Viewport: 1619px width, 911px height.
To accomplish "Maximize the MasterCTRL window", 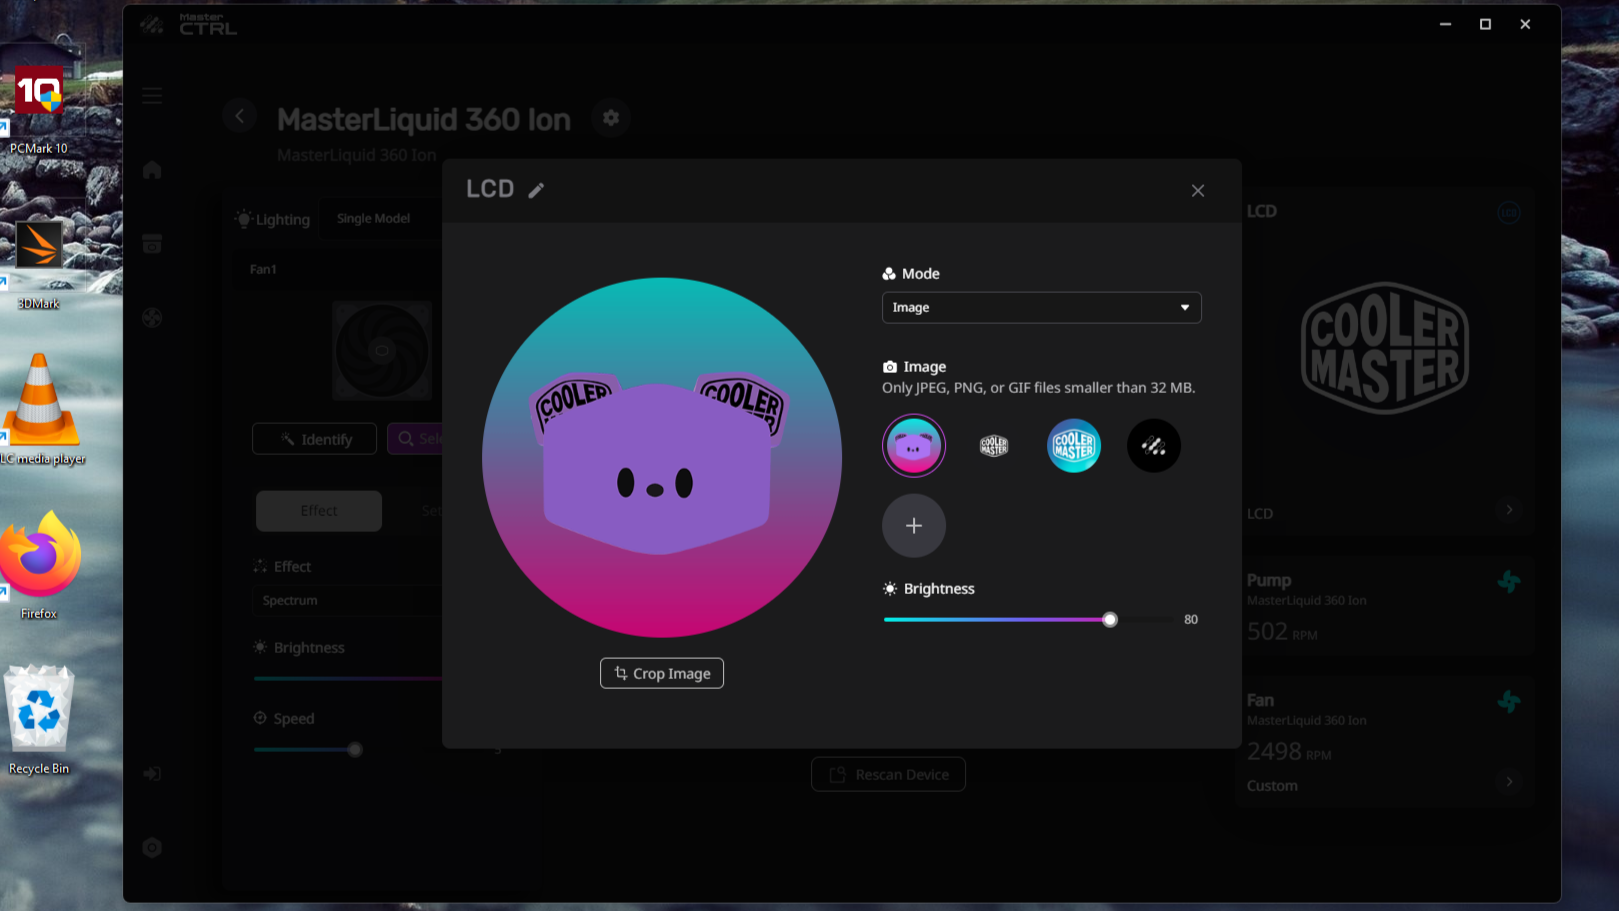I will coord(1485,24).
